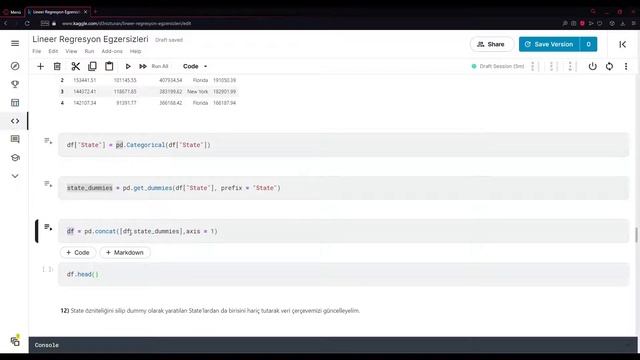Open a new browser tab with plus
Image resolution: width=640 pixels, height=360 pixels.
96,12
